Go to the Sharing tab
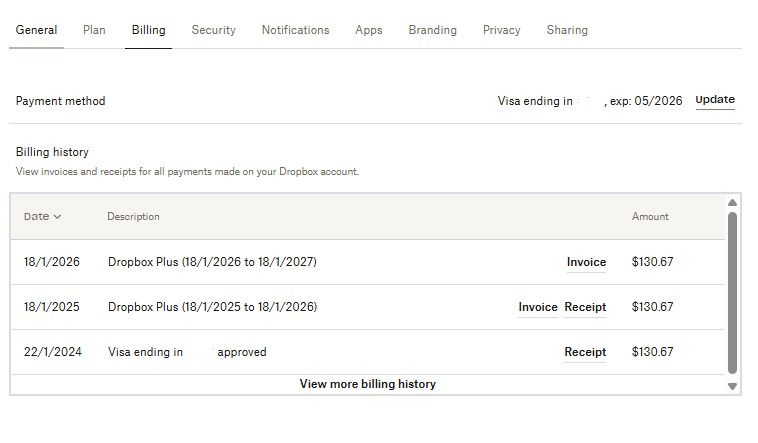 pos(567,30)
